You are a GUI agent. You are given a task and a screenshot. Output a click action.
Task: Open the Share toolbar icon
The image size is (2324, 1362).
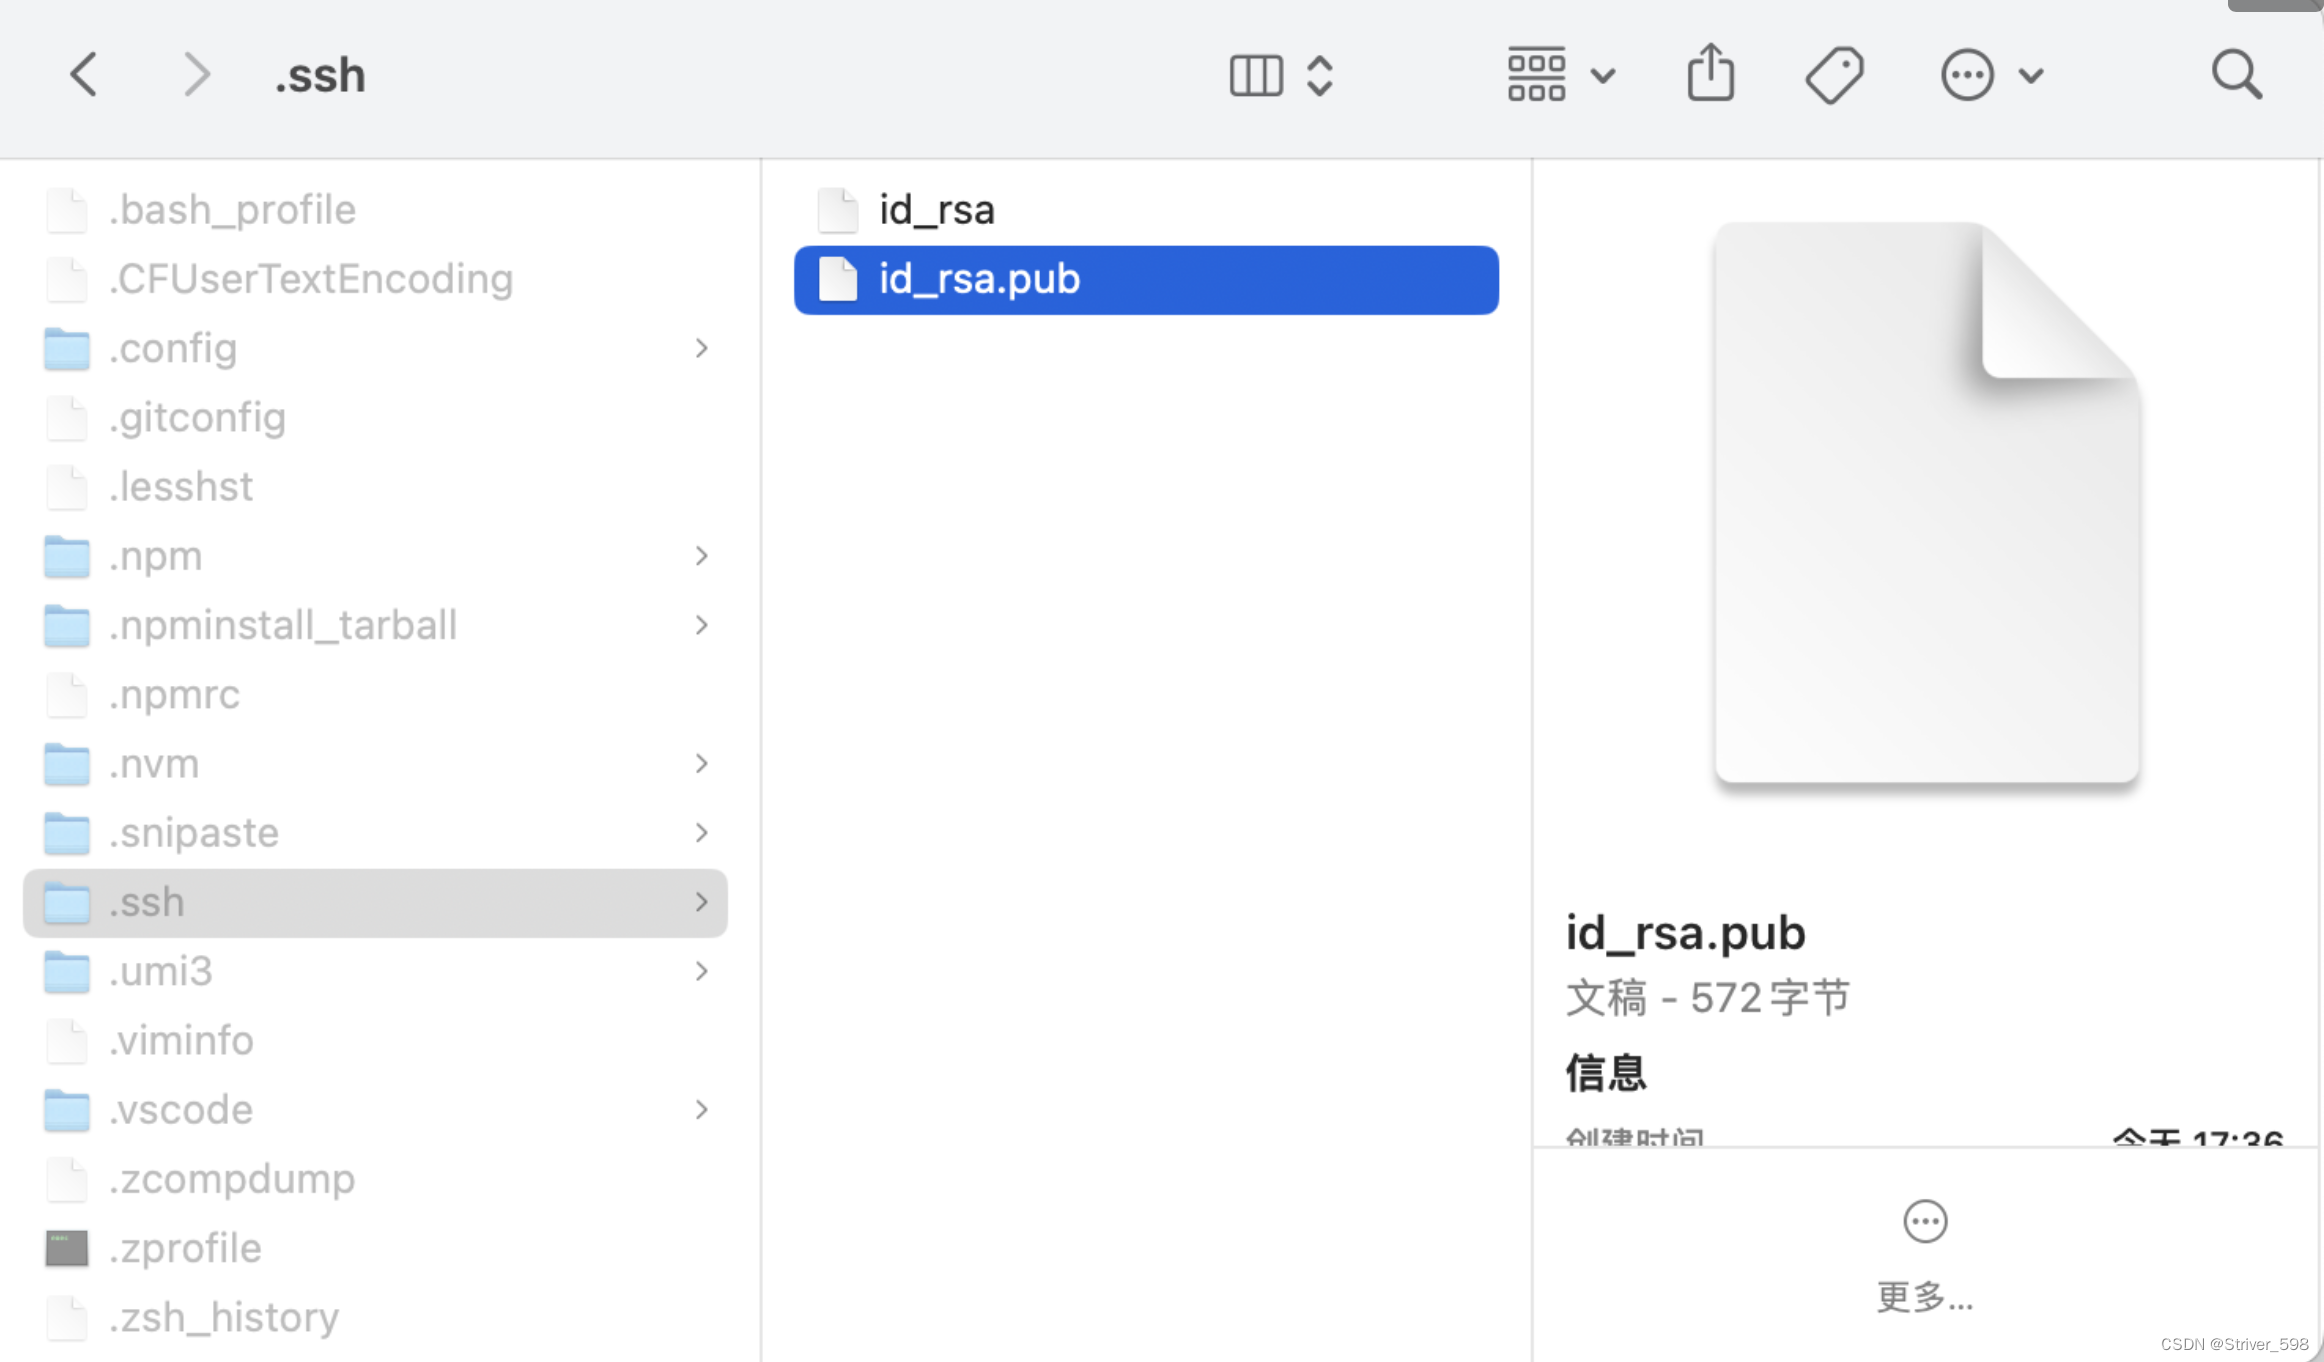click(1710, 74)
